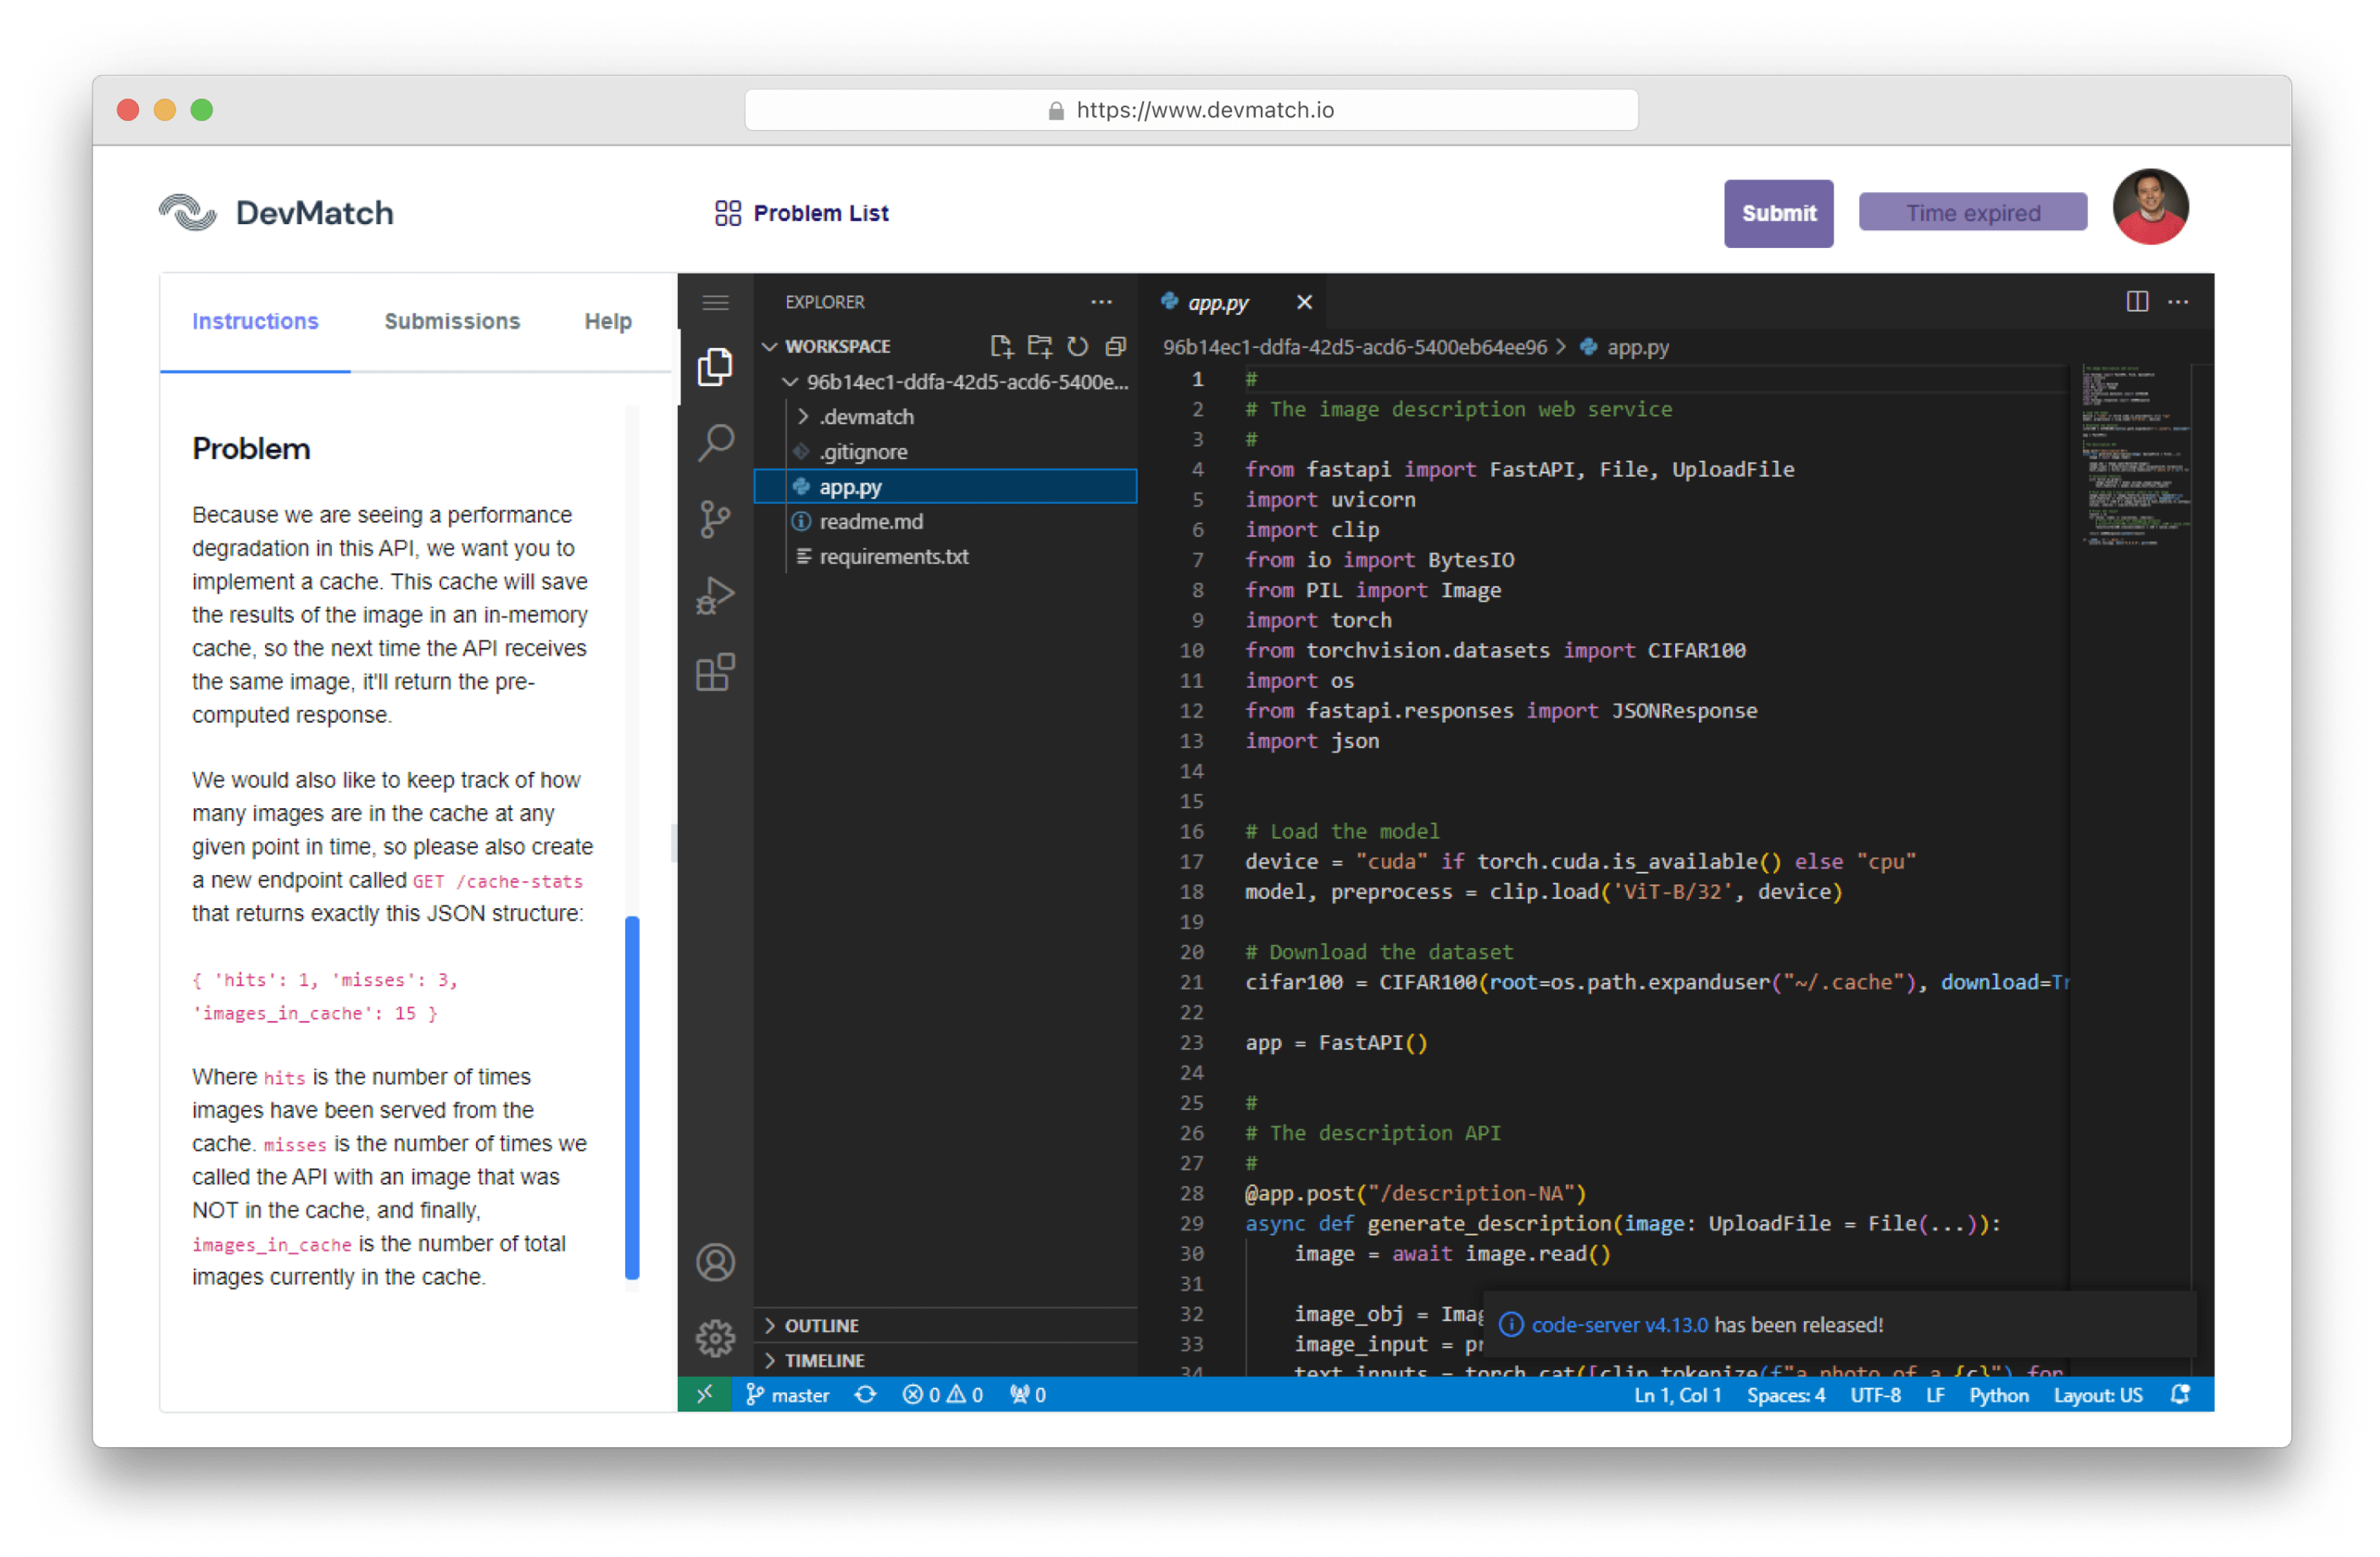Open the Manage gear icon
The width and height of the screenshot is (2380, 1557).
click(x=715, y=1337)
